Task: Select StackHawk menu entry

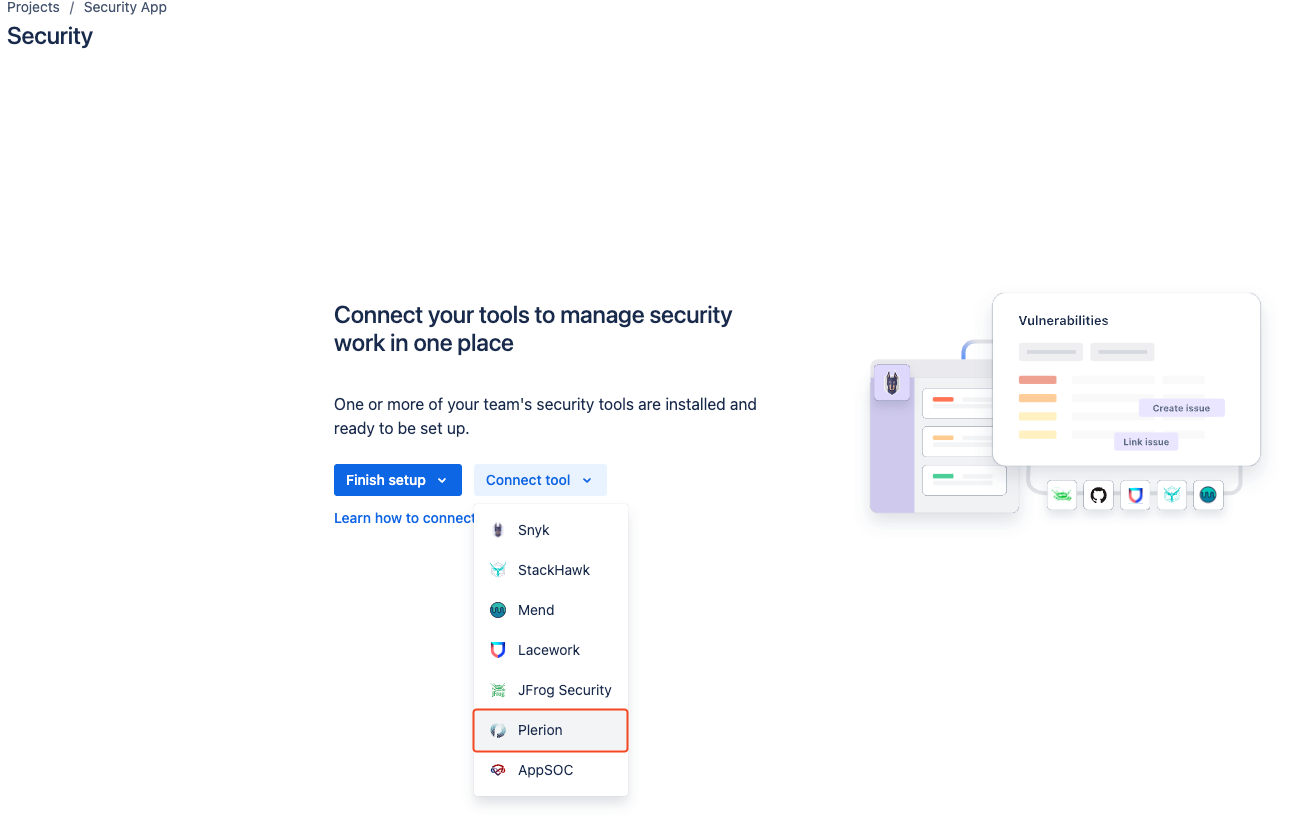Action: pyautogui.click(x=551, y=570)
